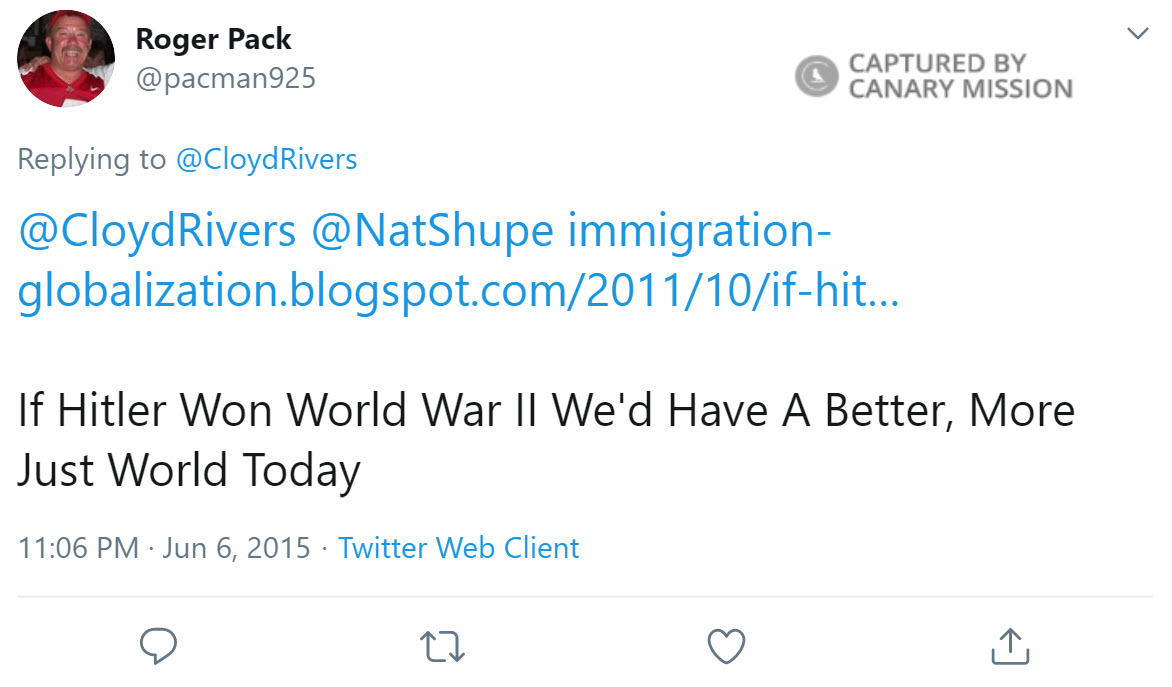This screenshot has height=687, width=1172.
Task: Open the @NatShupe mention
Action: 433,232
